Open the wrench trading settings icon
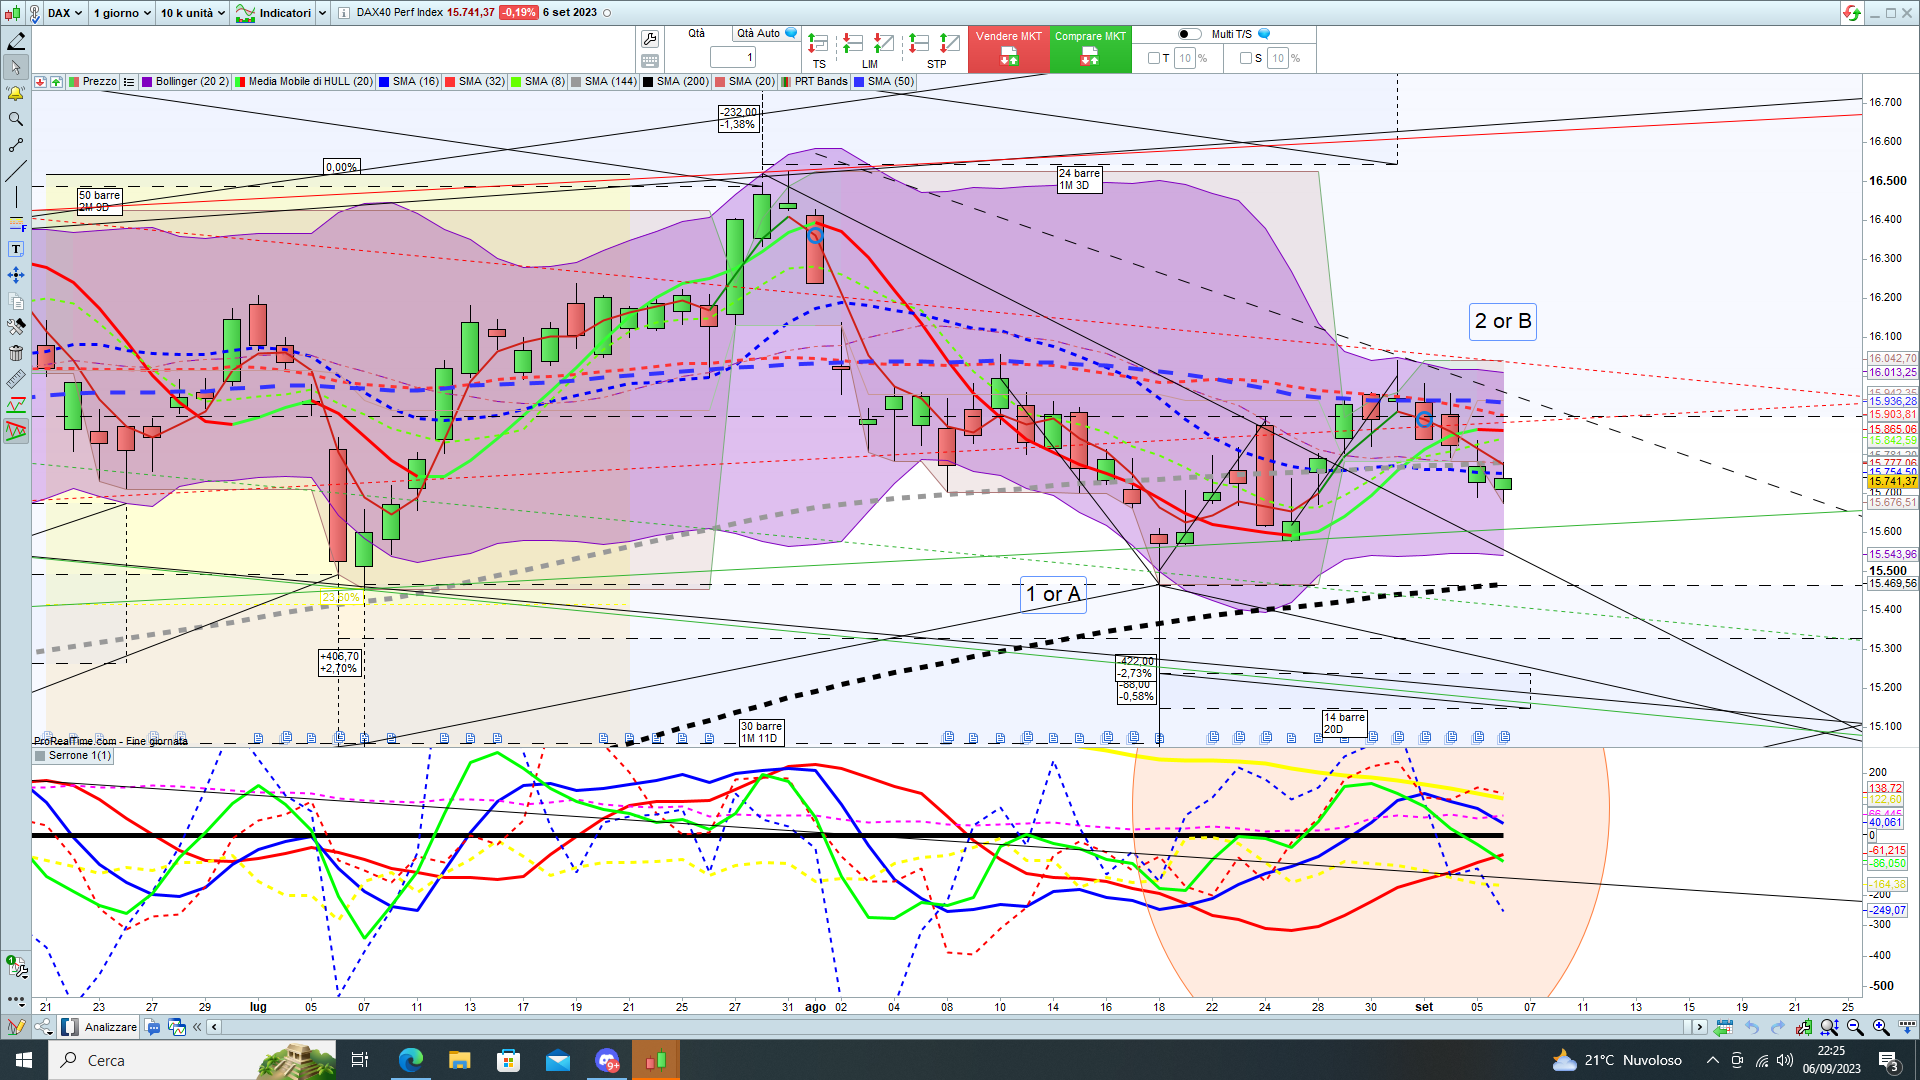The image size is (1920, 1080). 650,39
